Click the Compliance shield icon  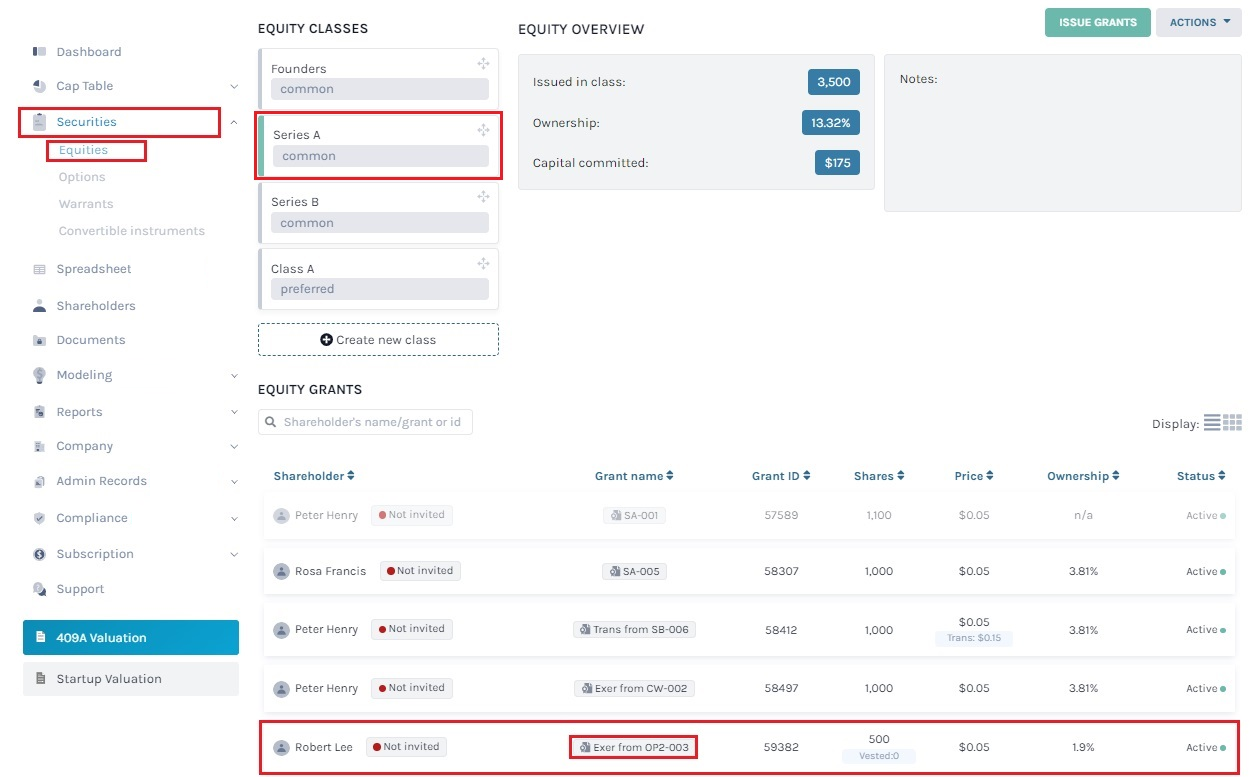coord(39,518)
